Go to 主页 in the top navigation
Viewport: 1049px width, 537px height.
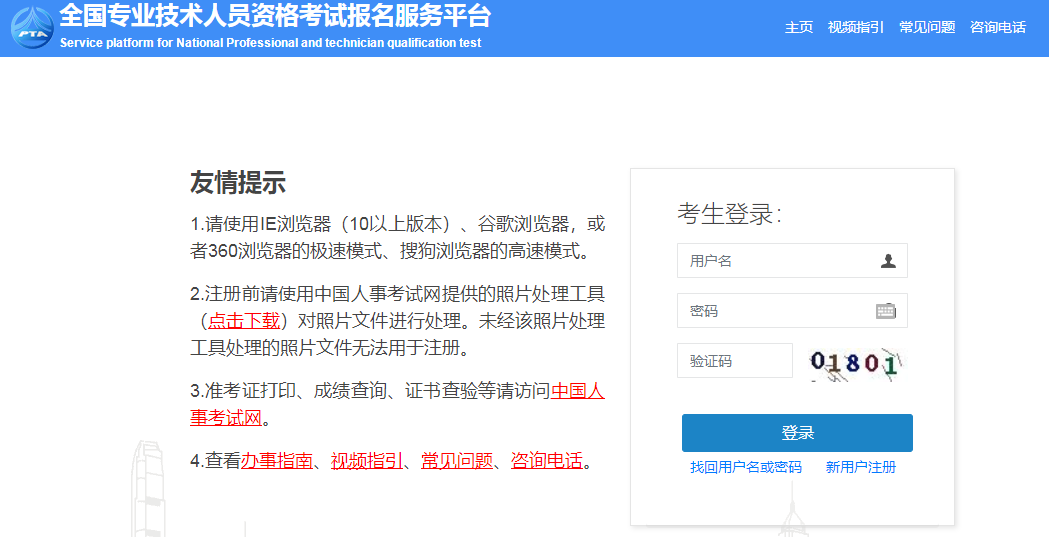point(799,27)
